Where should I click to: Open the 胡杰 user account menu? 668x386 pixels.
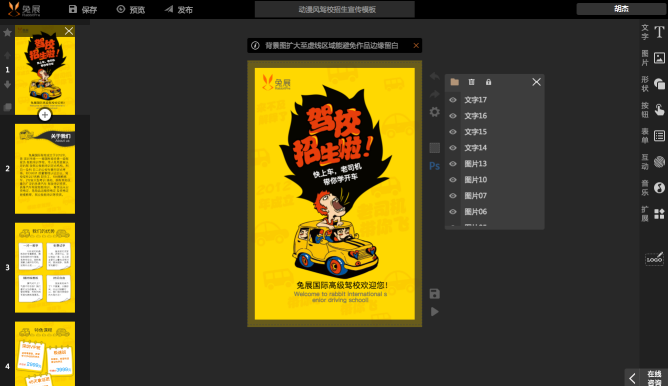pyautogui.click(x=621, y=9)
